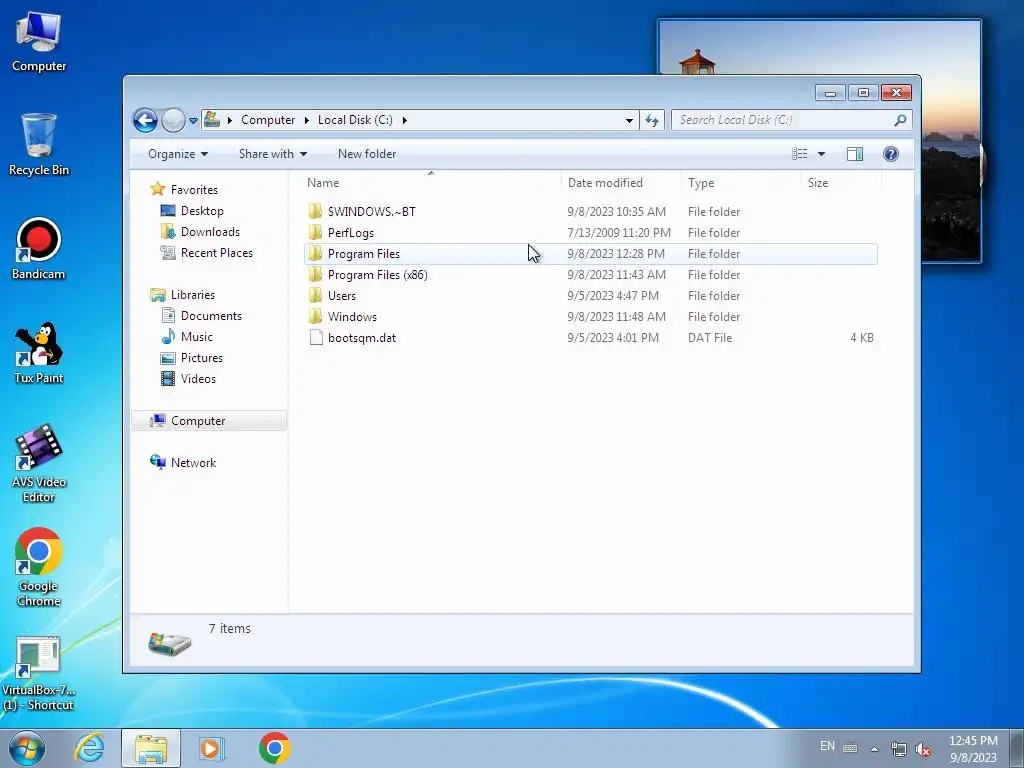Click Windows Explorer taskbar button
The height and width of the screenshot is (768, 1024).
click(x=151, y=748)
